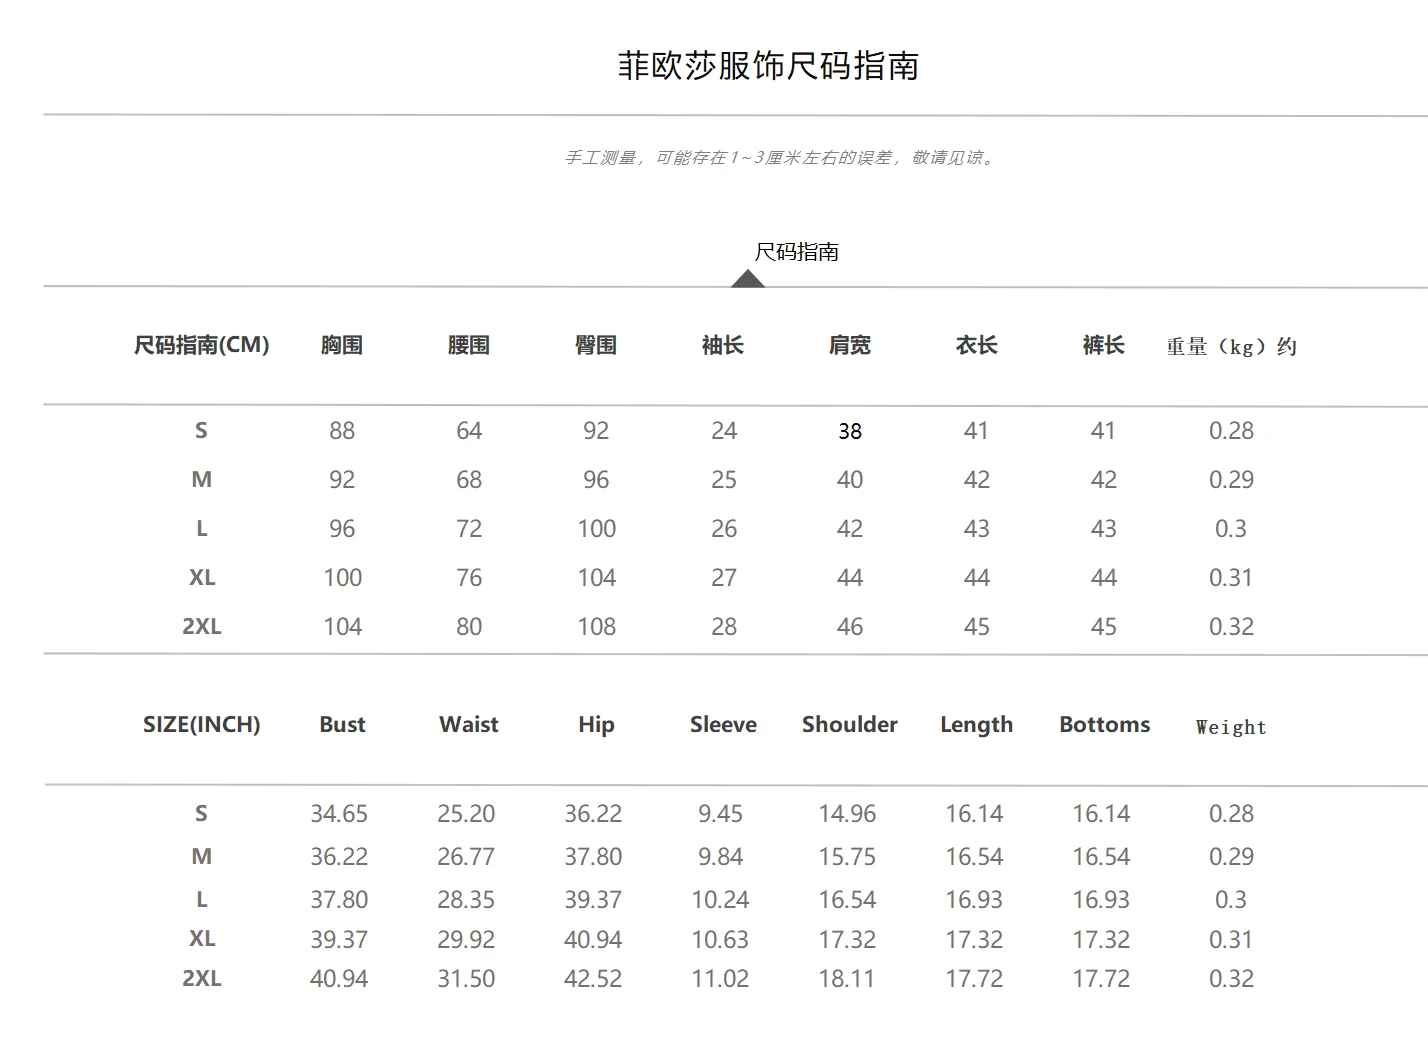Click the Length column header
The image size is (1428, 1041).
click(x=977, y=726)
